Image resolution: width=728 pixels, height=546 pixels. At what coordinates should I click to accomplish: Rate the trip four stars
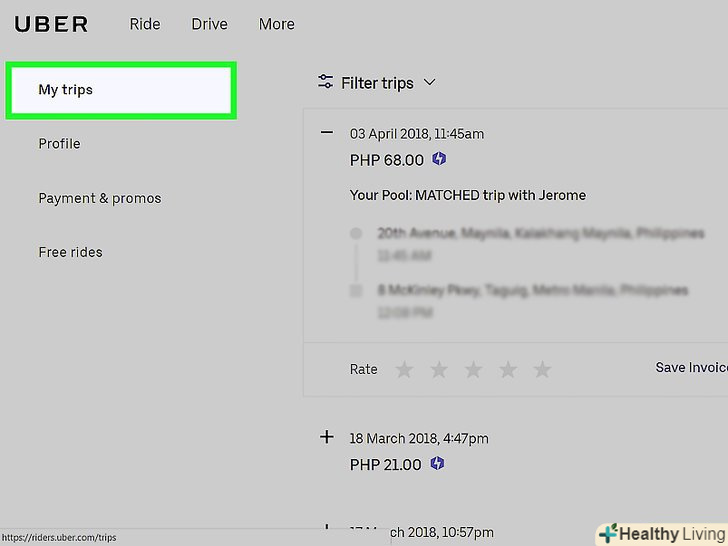(508, 370)
